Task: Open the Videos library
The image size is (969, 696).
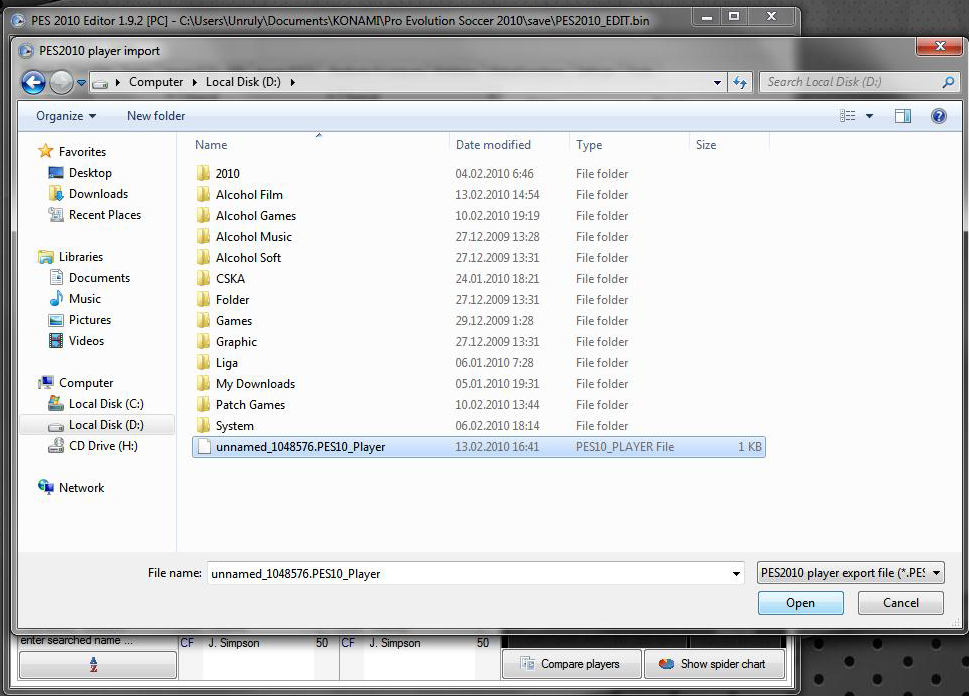Action: tap(87, 341)
